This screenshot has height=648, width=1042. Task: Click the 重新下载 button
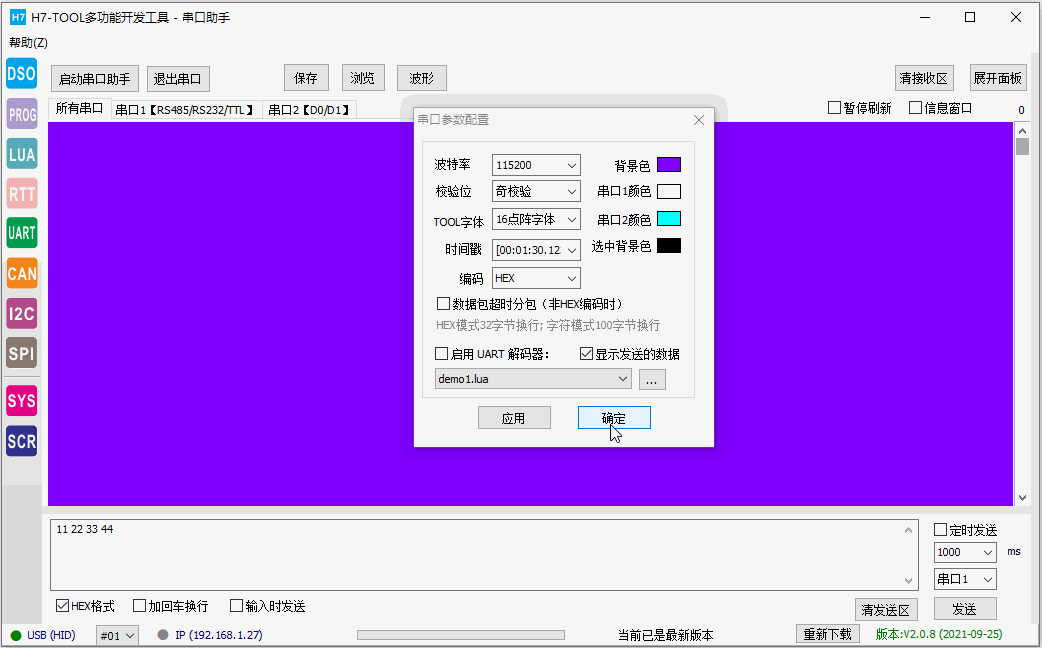click(x=827, y=634)
